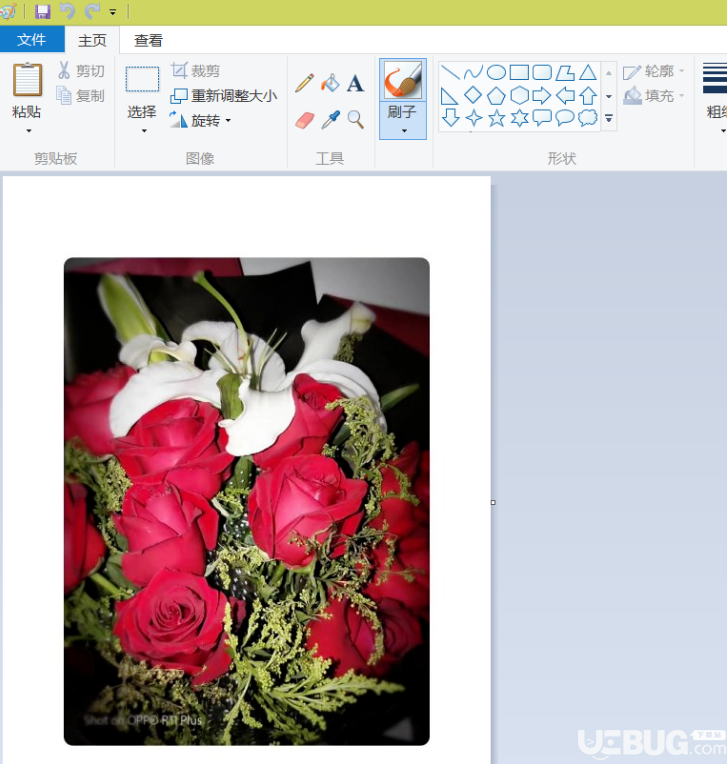Select the Triangle shape
727x764 pixels.
pyautogui.click(x=588, y=73)
